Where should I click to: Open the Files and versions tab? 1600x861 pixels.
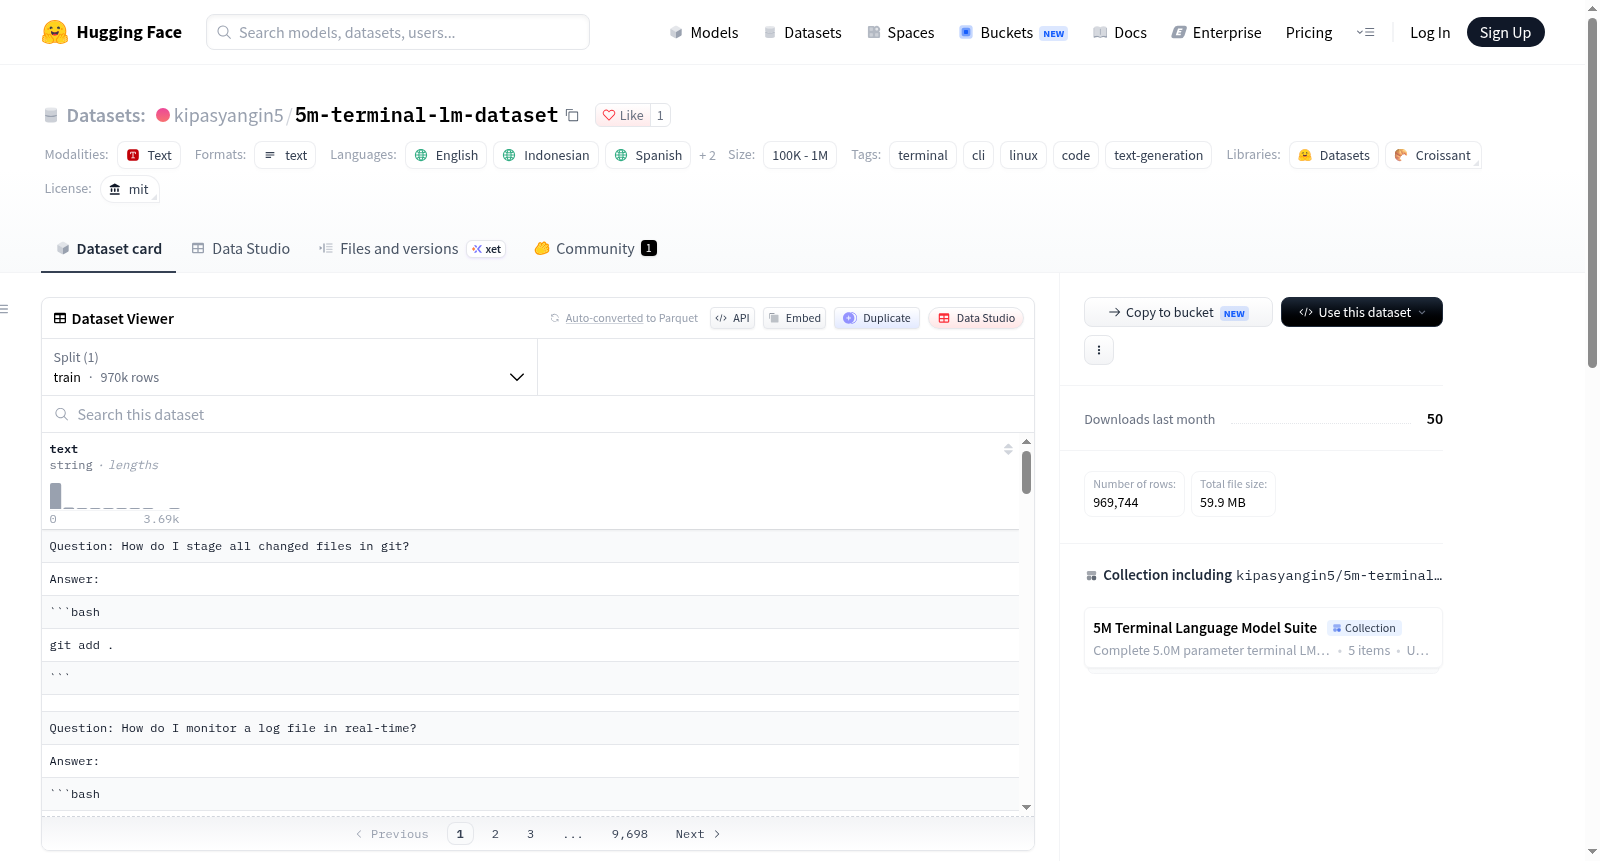[x=412, y=249]
